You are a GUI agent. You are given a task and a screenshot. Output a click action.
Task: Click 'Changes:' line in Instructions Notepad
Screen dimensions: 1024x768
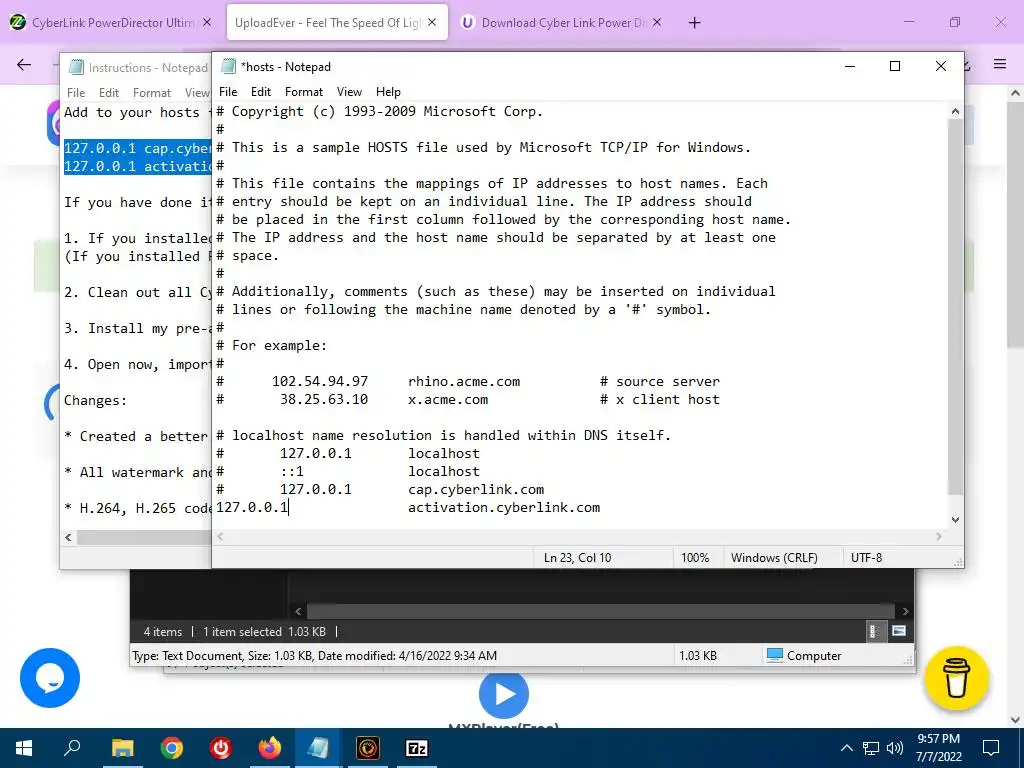pyautogui.click(x=95, y=400)
